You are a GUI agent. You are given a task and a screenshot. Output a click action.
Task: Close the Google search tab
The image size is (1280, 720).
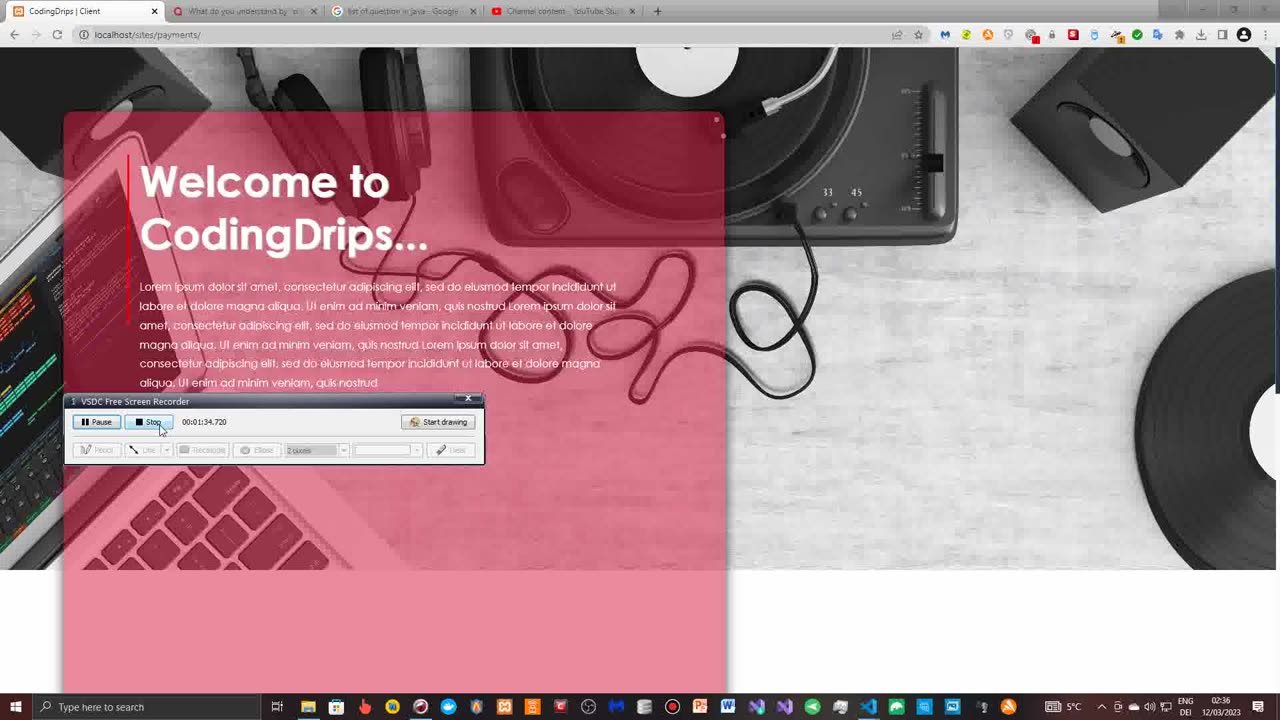pyautogui.click(x=473, y=11)
